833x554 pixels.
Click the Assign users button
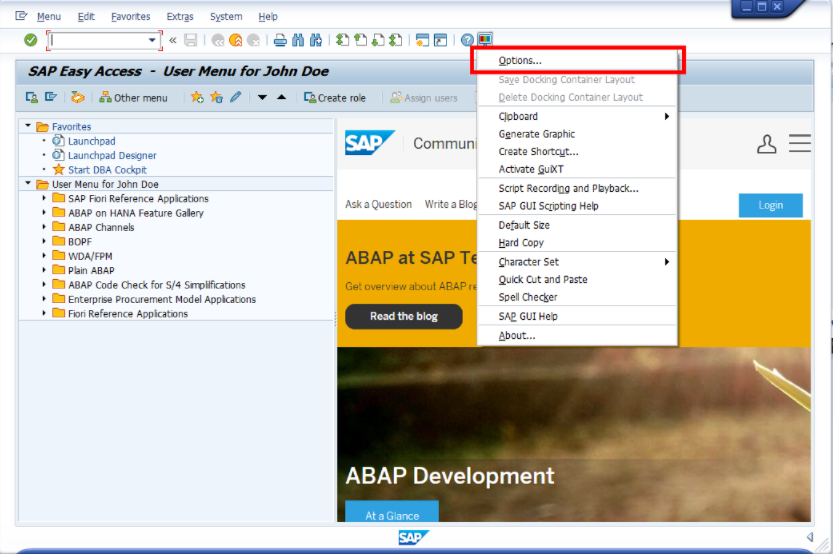(x=423, y=98)
